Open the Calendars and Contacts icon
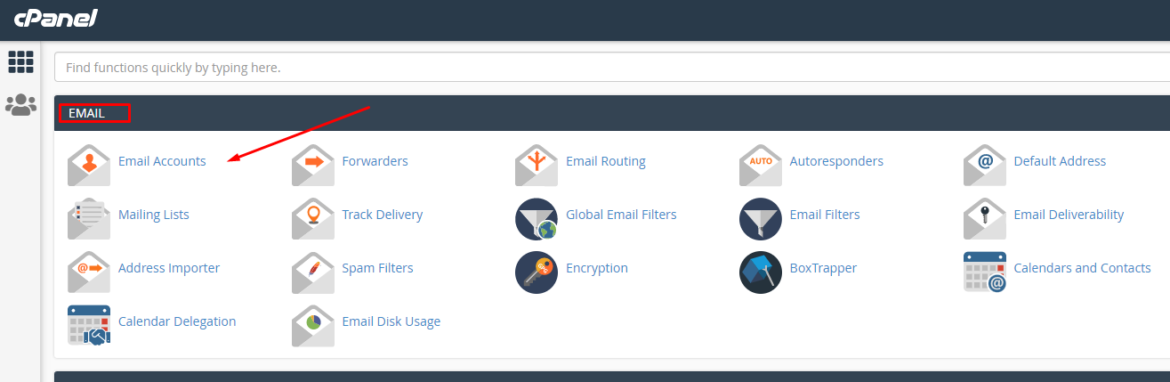Screen dimensions: 1170x382 [984, 272]
